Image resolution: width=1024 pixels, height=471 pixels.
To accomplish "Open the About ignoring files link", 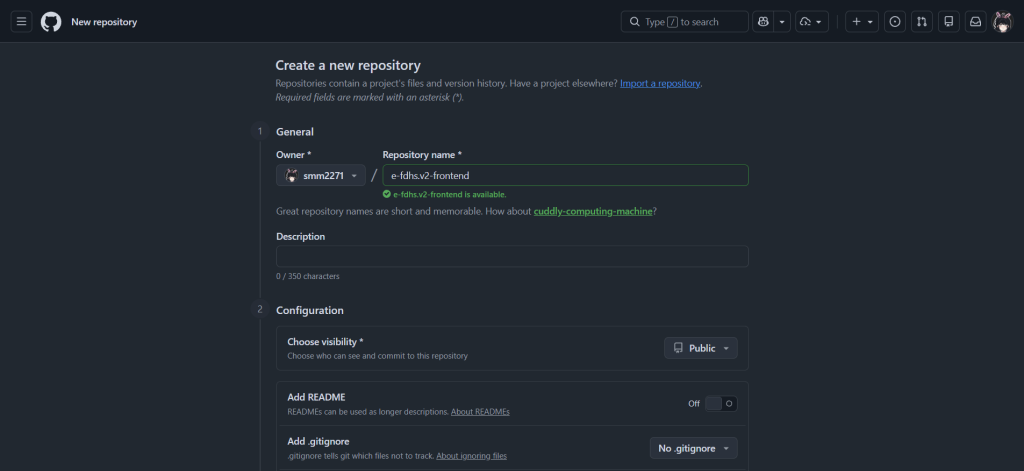I will pyautogui.click(x=472, y=456).
